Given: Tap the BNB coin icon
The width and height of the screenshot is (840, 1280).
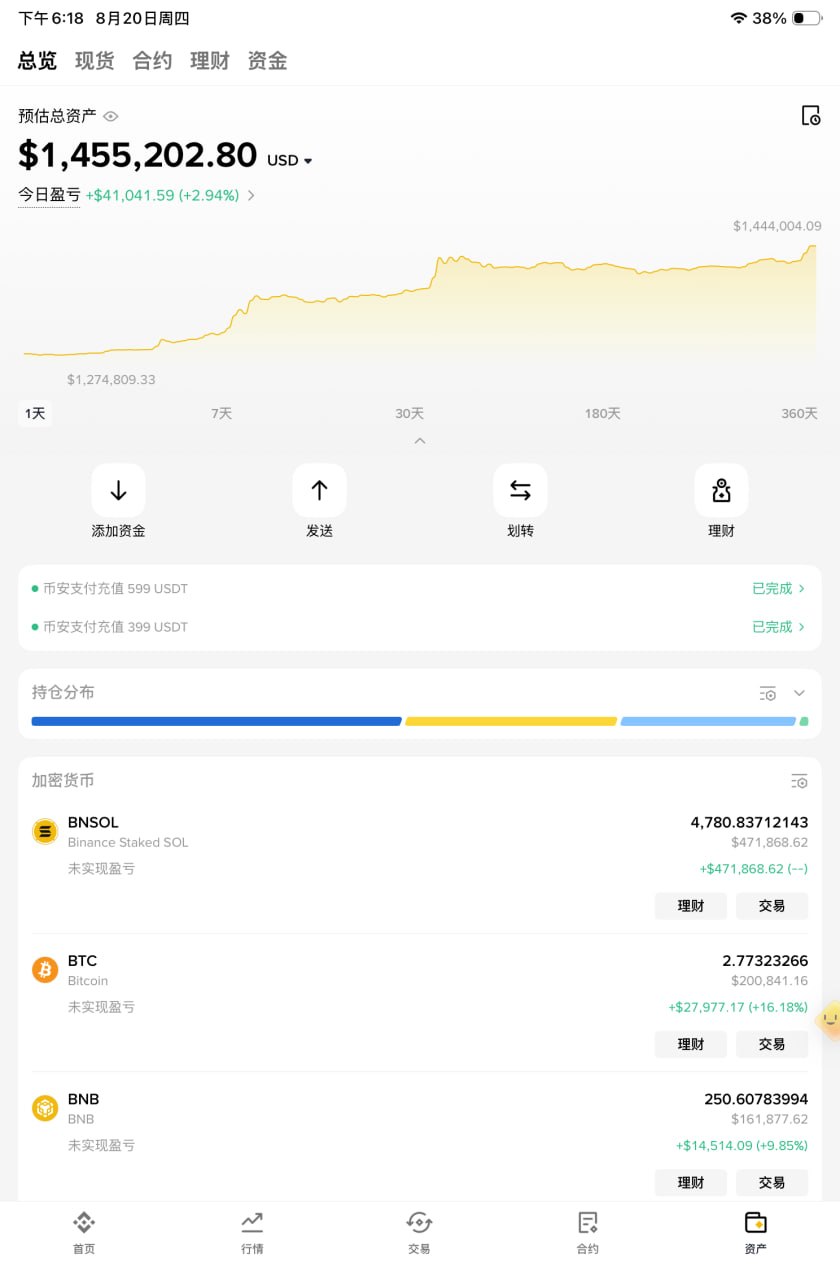Looking at the screenshot, I should tap(45, 1108).
